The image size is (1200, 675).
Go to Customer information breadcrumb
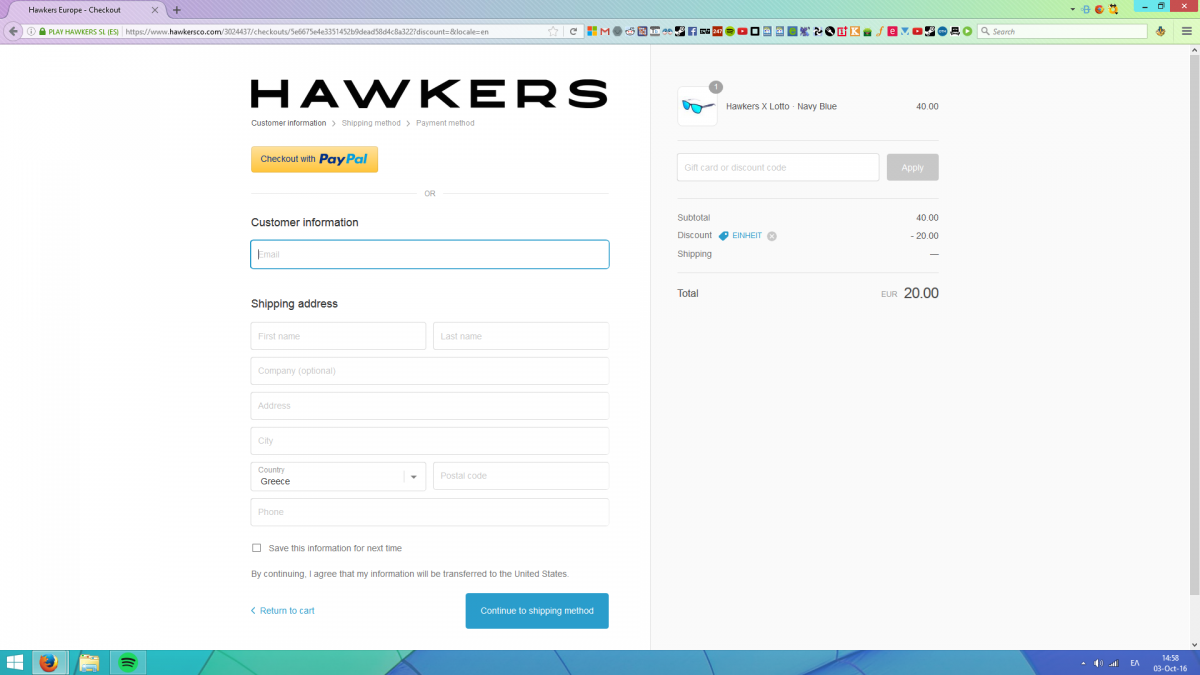(x=288, y=123)
